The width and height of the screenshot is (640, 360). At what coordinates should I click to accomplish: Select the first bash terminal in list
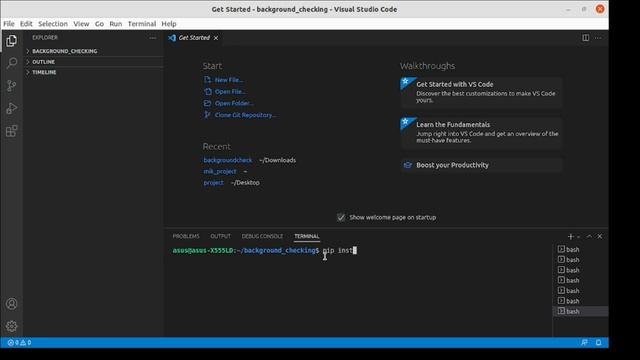(580, 249)
